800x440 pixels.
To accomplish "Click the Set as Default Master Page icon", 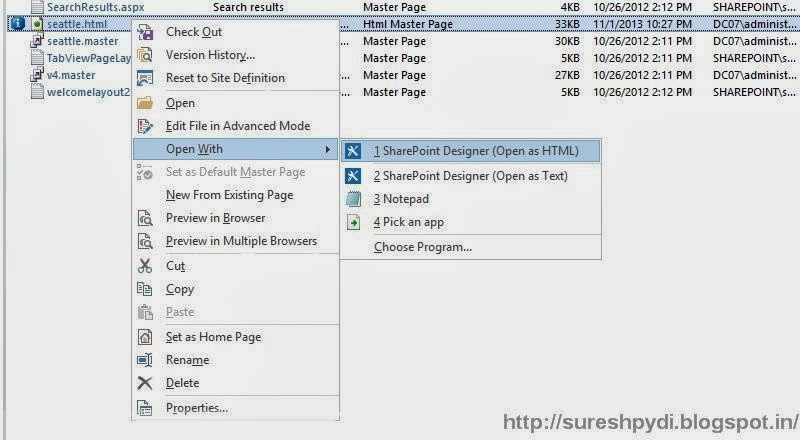I will (145, 172).
